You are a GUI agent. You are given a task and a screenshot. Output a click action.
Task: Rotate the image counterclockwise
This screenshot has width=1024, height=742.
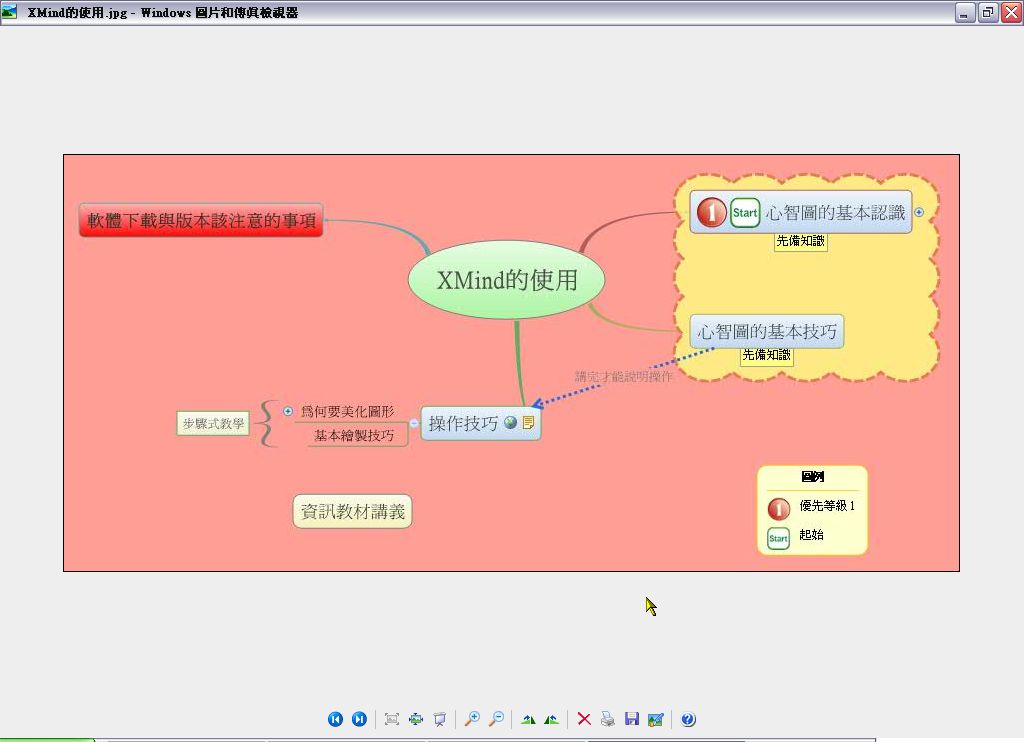point(551,719)
